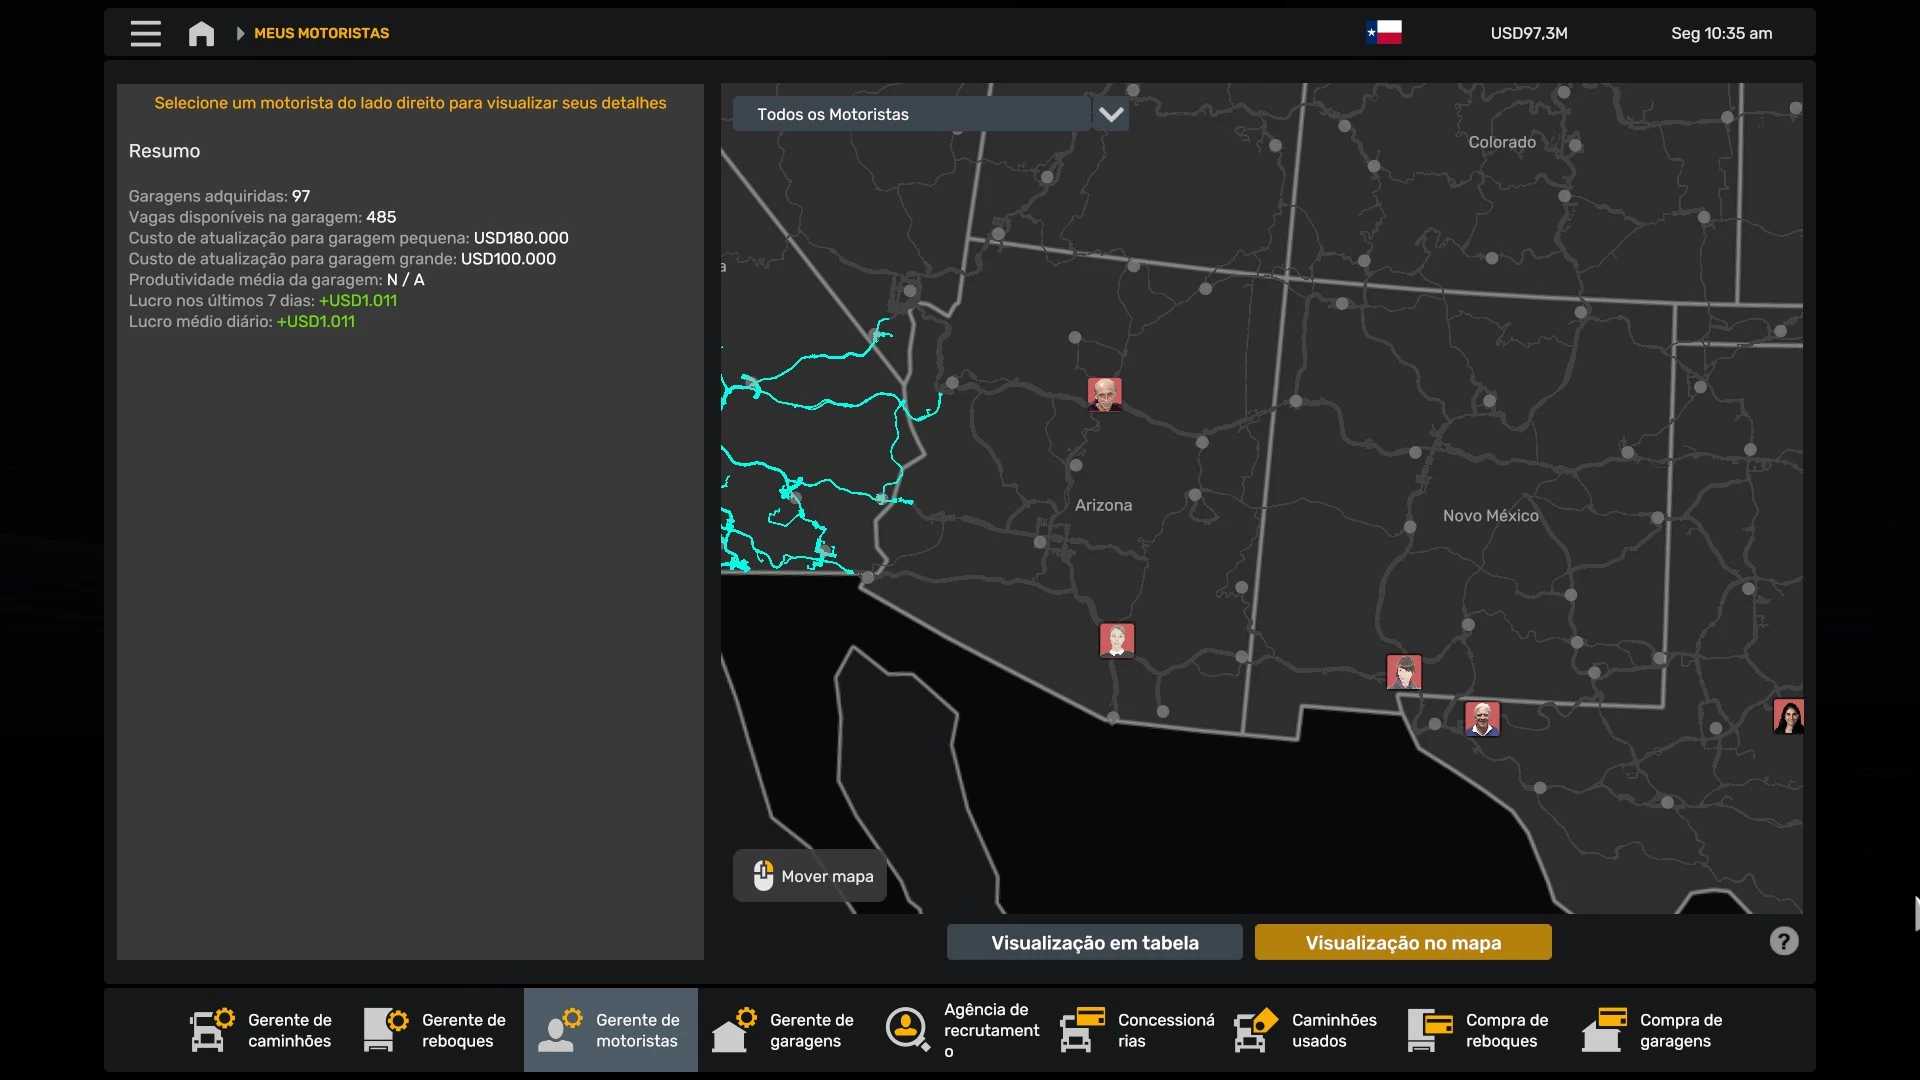Switch to Visualização em tabela

[1094, 942]
